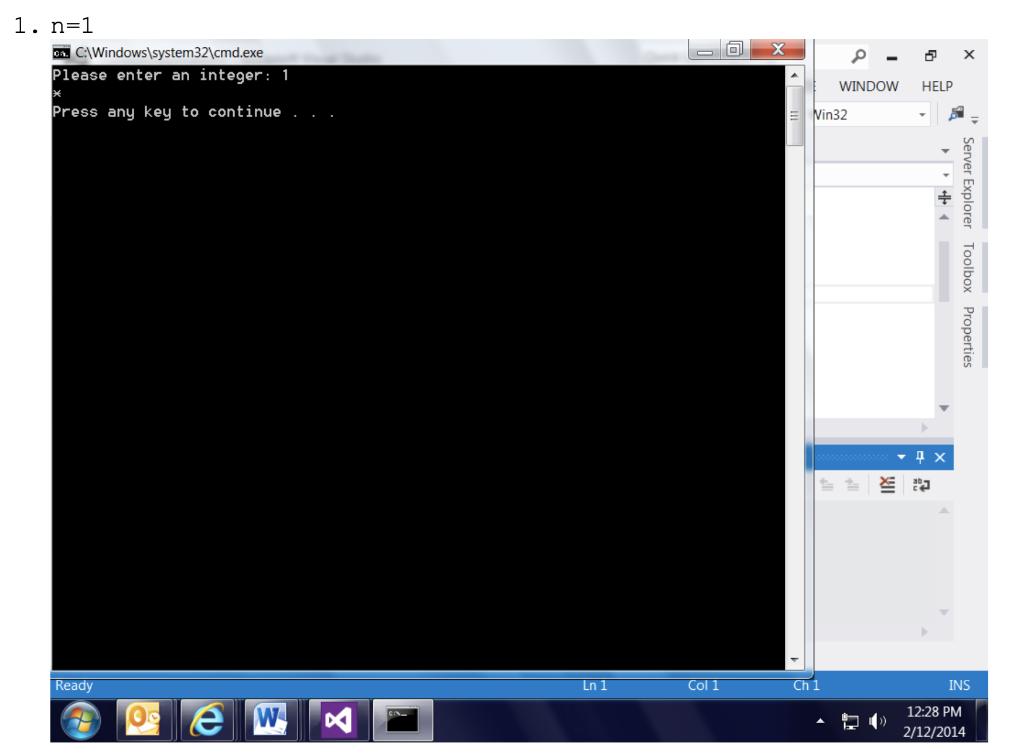
Task: Open the Output window options dropdown arrow
Action: [903, 457]
